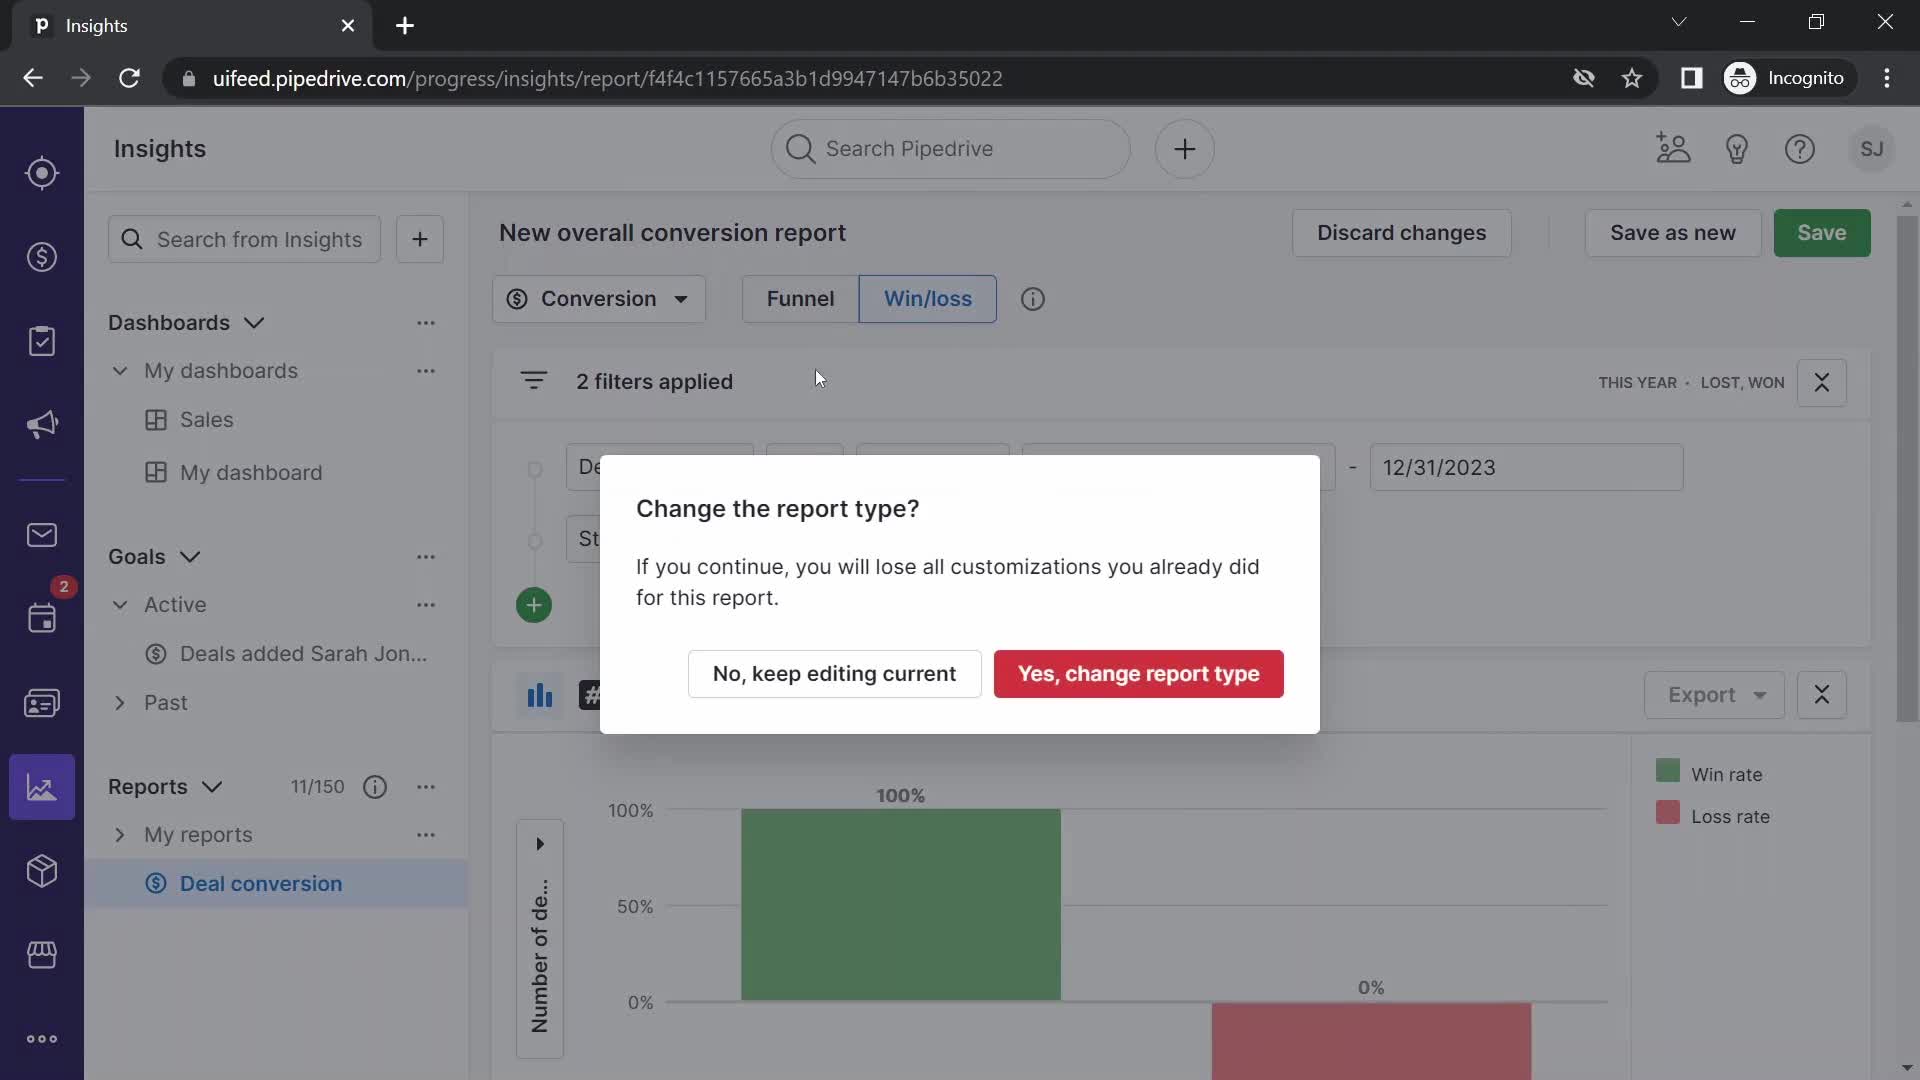Click the bar chart view icon

point(539,695)
